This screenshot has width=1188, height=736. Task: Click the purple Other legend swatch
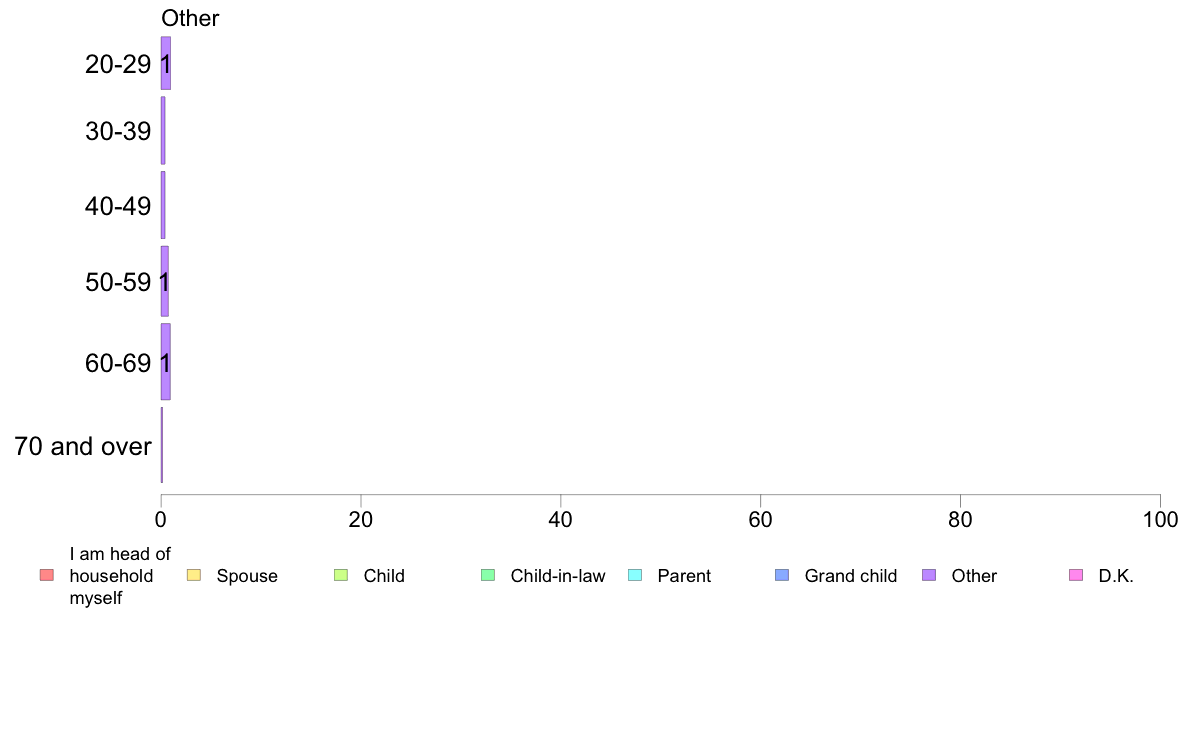pyautogui.click(x=929, y=575)
